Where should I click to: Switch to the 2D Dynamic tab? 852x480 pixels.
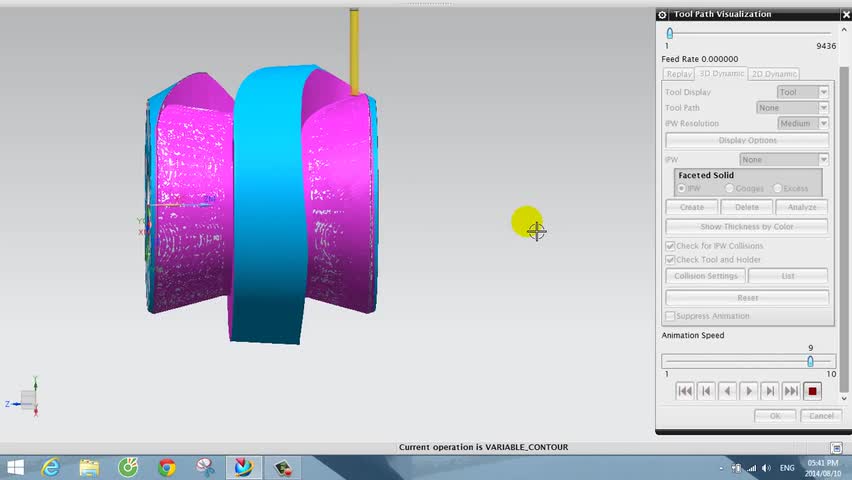tap(774, 74)
